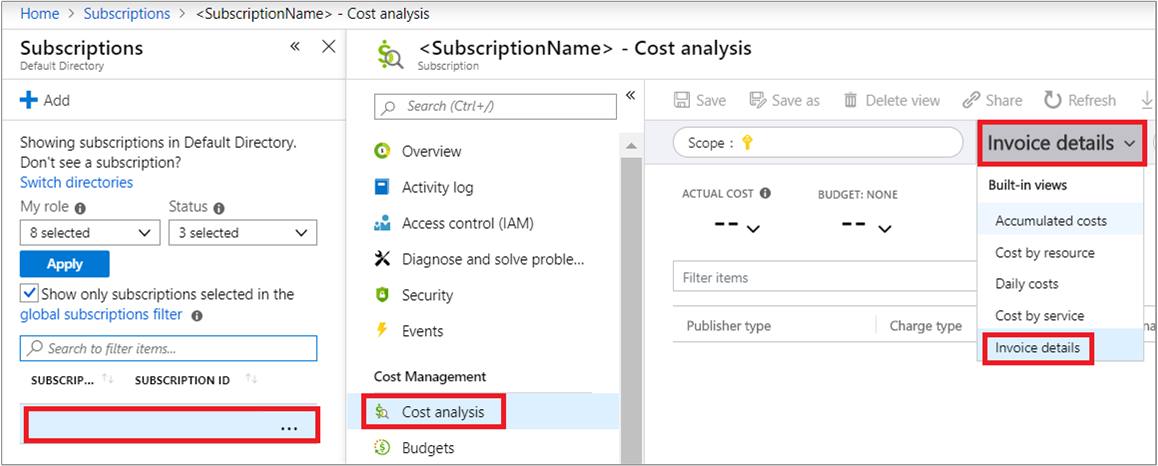This screenshot has height=466, width=1158.
Task: Expand the Actual Cost chevron
Action: tap(753, 230)
